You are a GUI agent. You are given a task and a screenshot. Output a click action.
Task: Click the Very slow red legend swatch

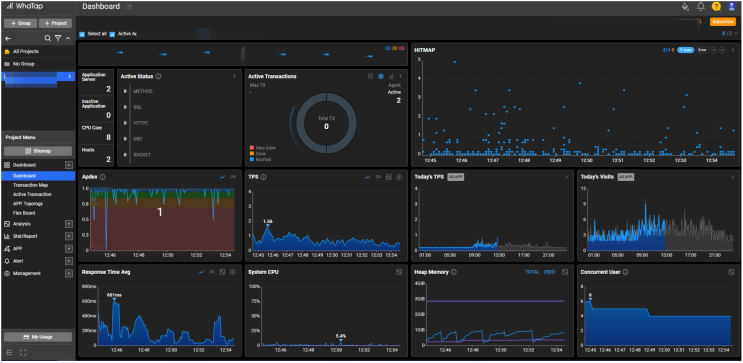(252, 148)
